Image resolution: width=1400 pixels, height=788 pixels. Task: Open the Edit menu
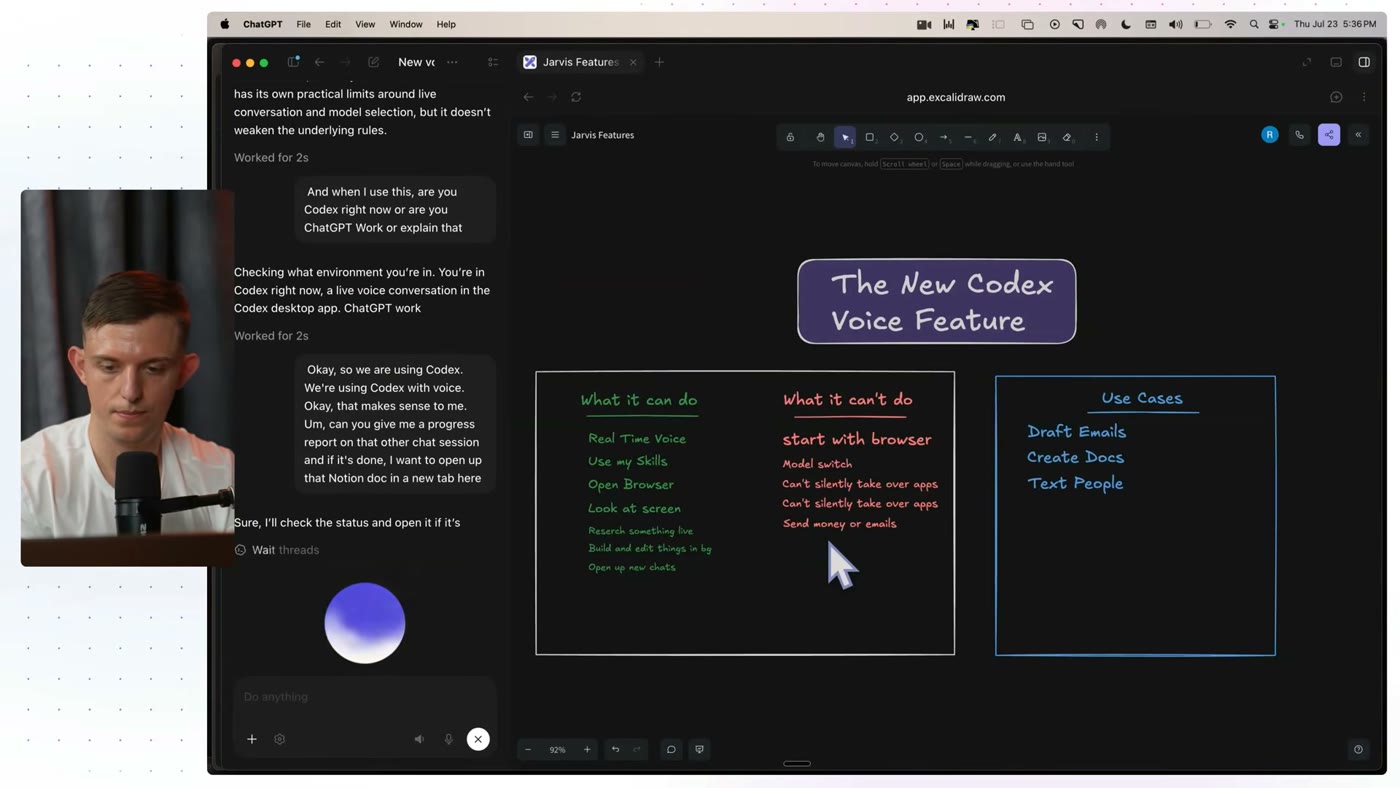(x=333, y=24)
